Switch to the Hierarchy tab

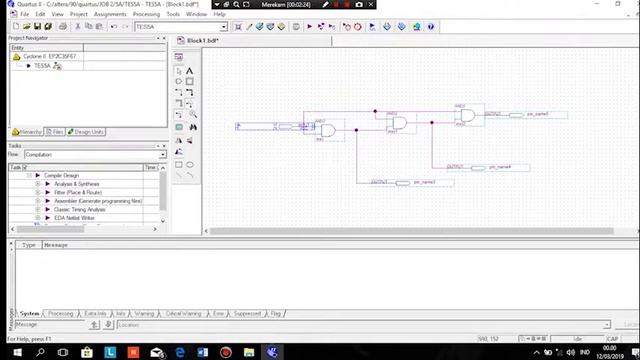coord(27,132)
